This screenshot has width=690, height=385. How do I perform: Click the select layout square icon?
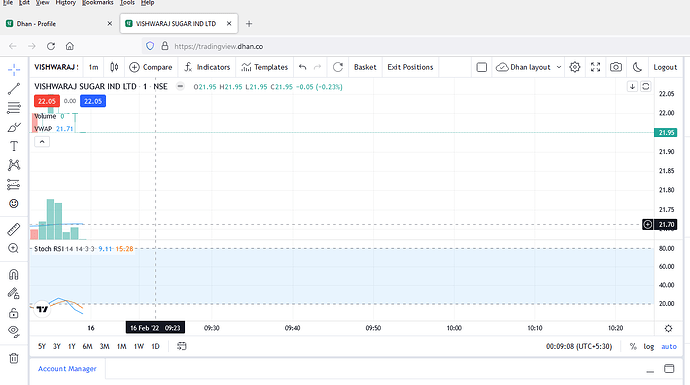tap(482, 67)
